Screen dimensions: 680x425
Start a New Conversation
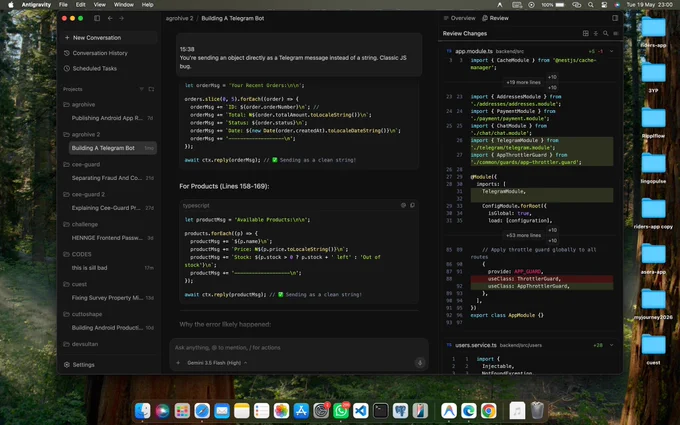[109, 38]
